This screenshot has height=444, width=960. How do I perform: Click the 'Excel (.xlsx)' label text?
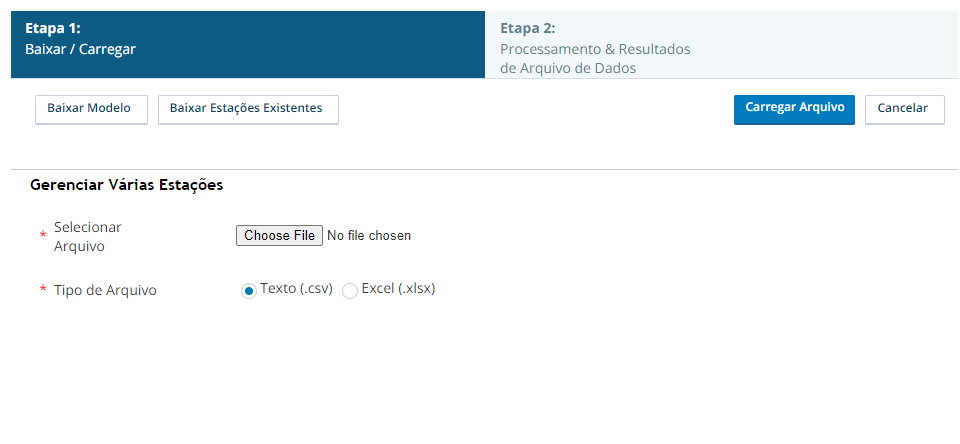pos(399,288)
